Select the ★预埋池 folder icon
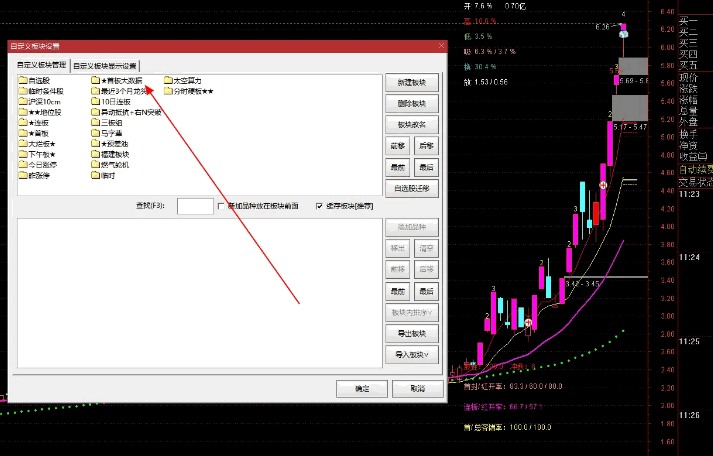The height and width of the screenshot is (456, 713). click(x=95, y=144)
